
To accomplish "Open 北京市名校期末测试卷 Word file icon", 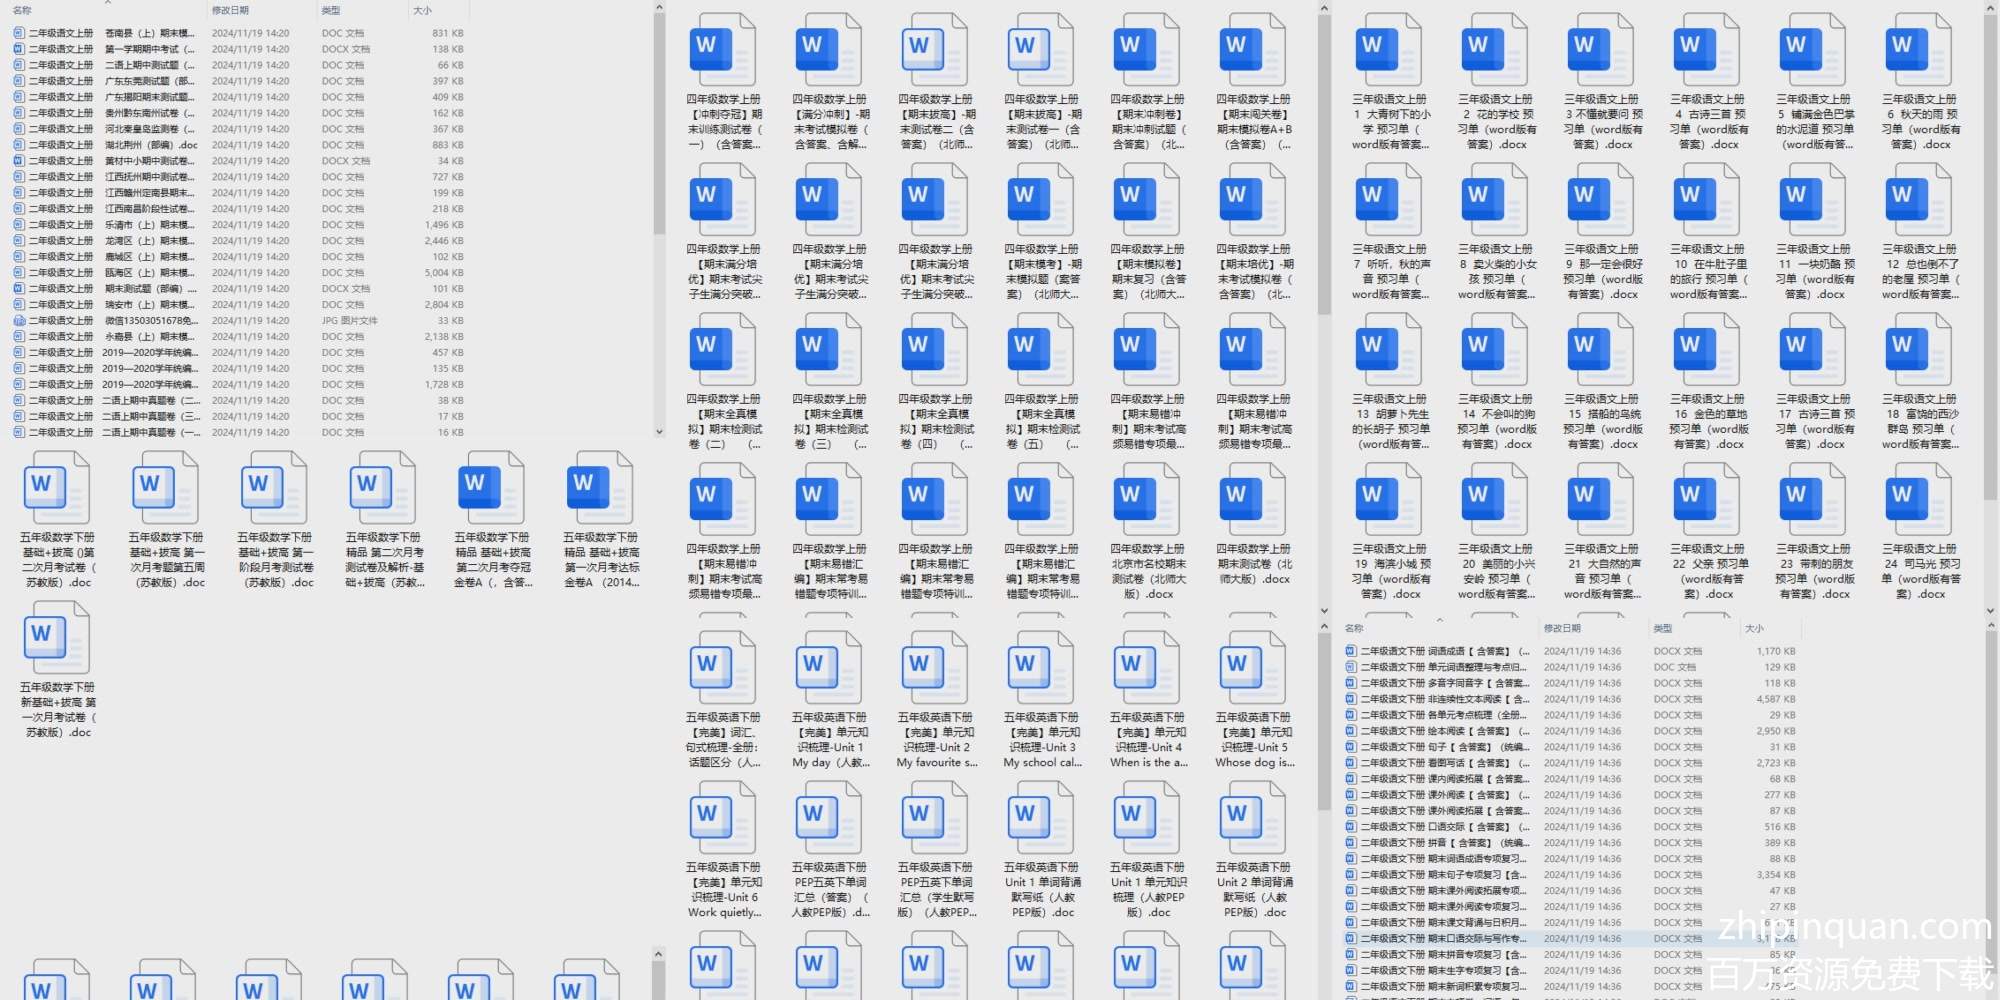I will click(1147, 499).
